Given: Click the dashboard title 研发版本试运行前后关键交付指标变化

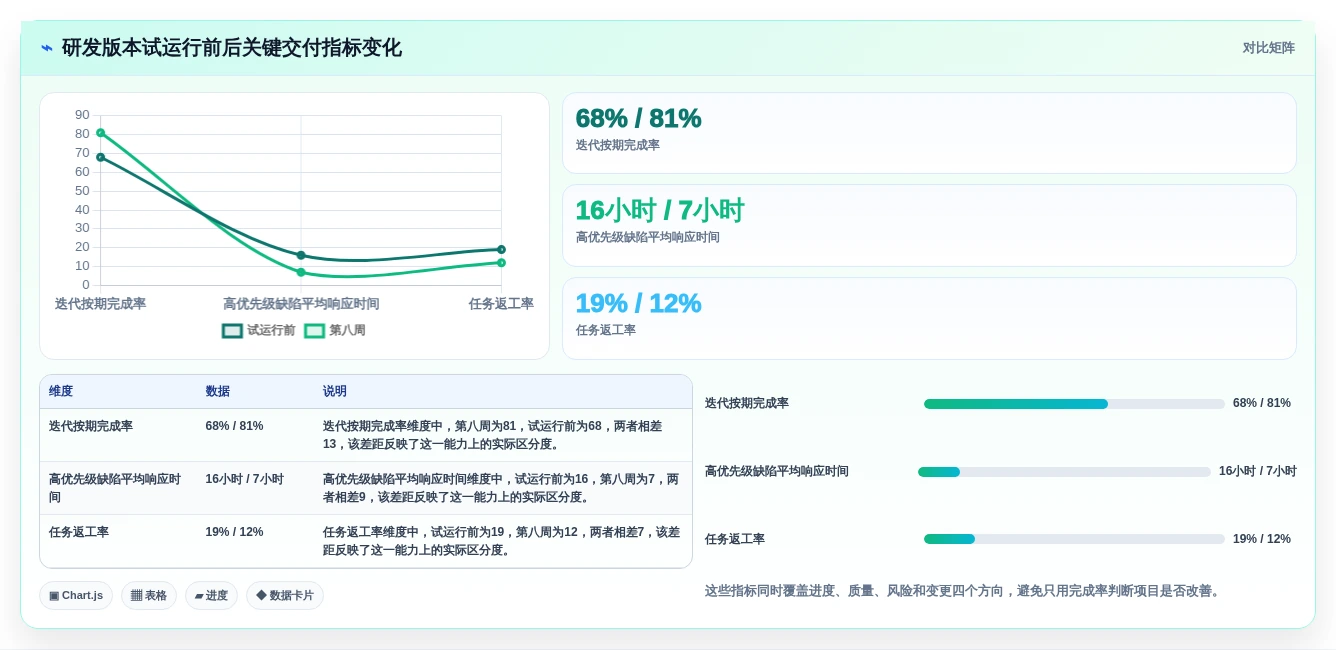Looking at the screenshot, I should coord(232,48).
